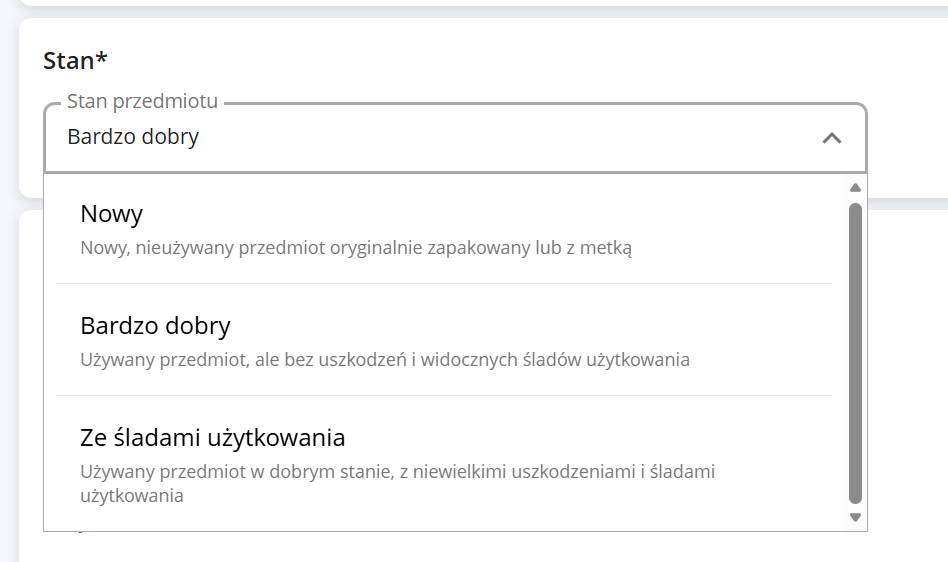Pick the "Ze śladami użytkowania" option
The image size is (948, 562).
[x=212, y=438]
